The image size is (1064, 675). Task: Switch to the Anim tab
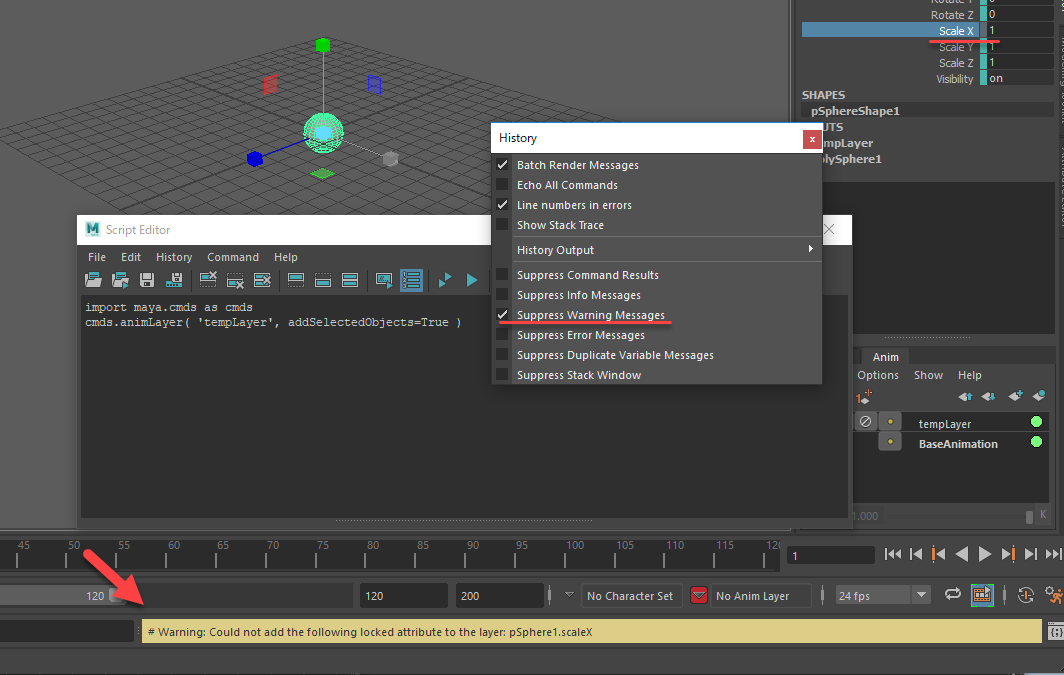click(x=886, y=357)
